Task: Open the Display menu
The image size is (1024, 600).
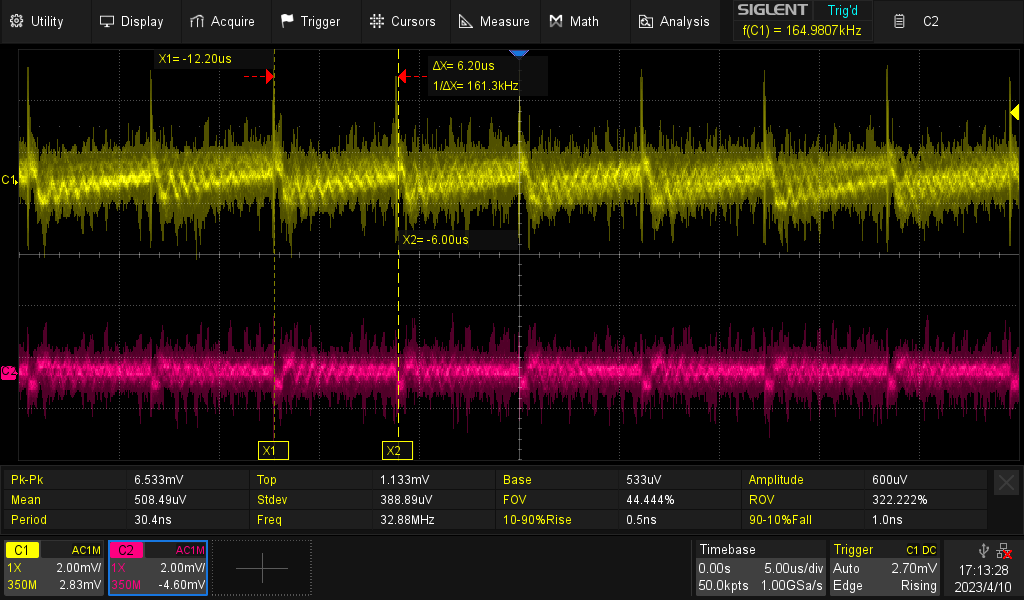Action: pos(131,22)
